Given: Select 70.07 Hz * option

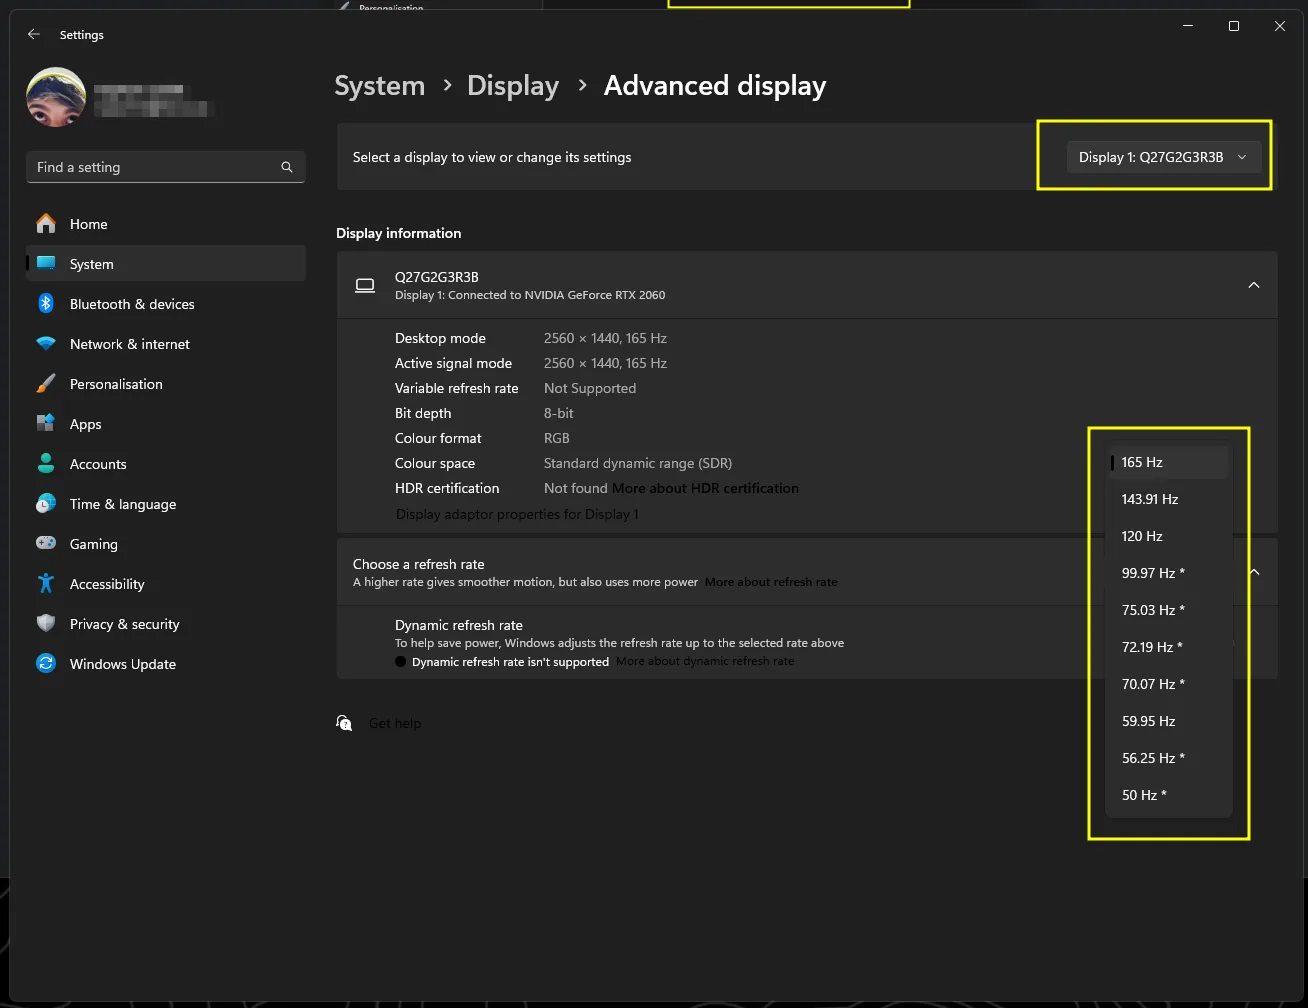Looking at the screenshot, I should coord(1169,684).
